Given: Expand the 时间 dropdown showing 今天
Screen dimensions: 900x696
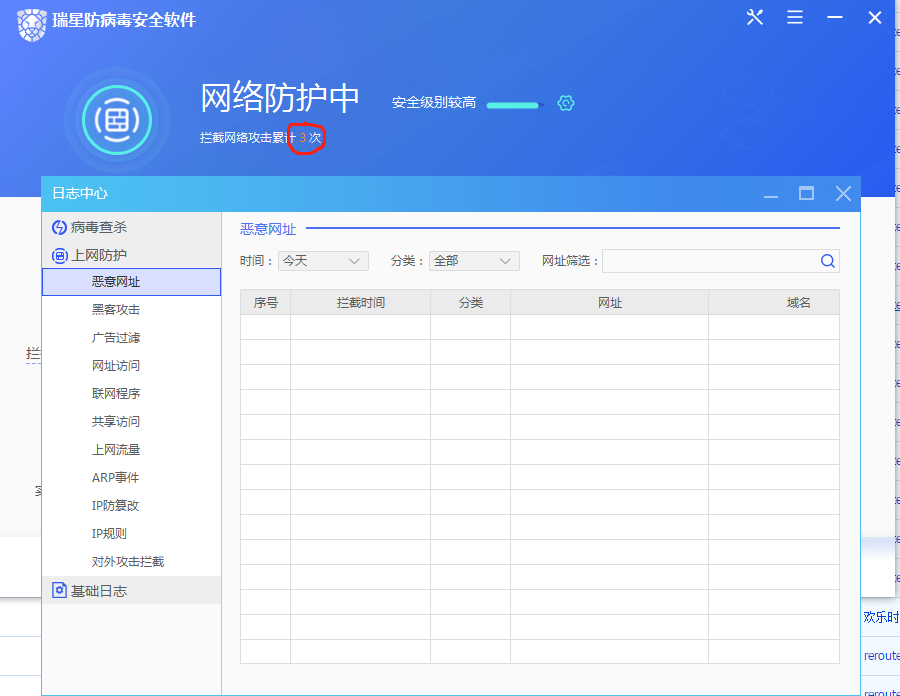Looking at the screenshot, I should (323, 261).
